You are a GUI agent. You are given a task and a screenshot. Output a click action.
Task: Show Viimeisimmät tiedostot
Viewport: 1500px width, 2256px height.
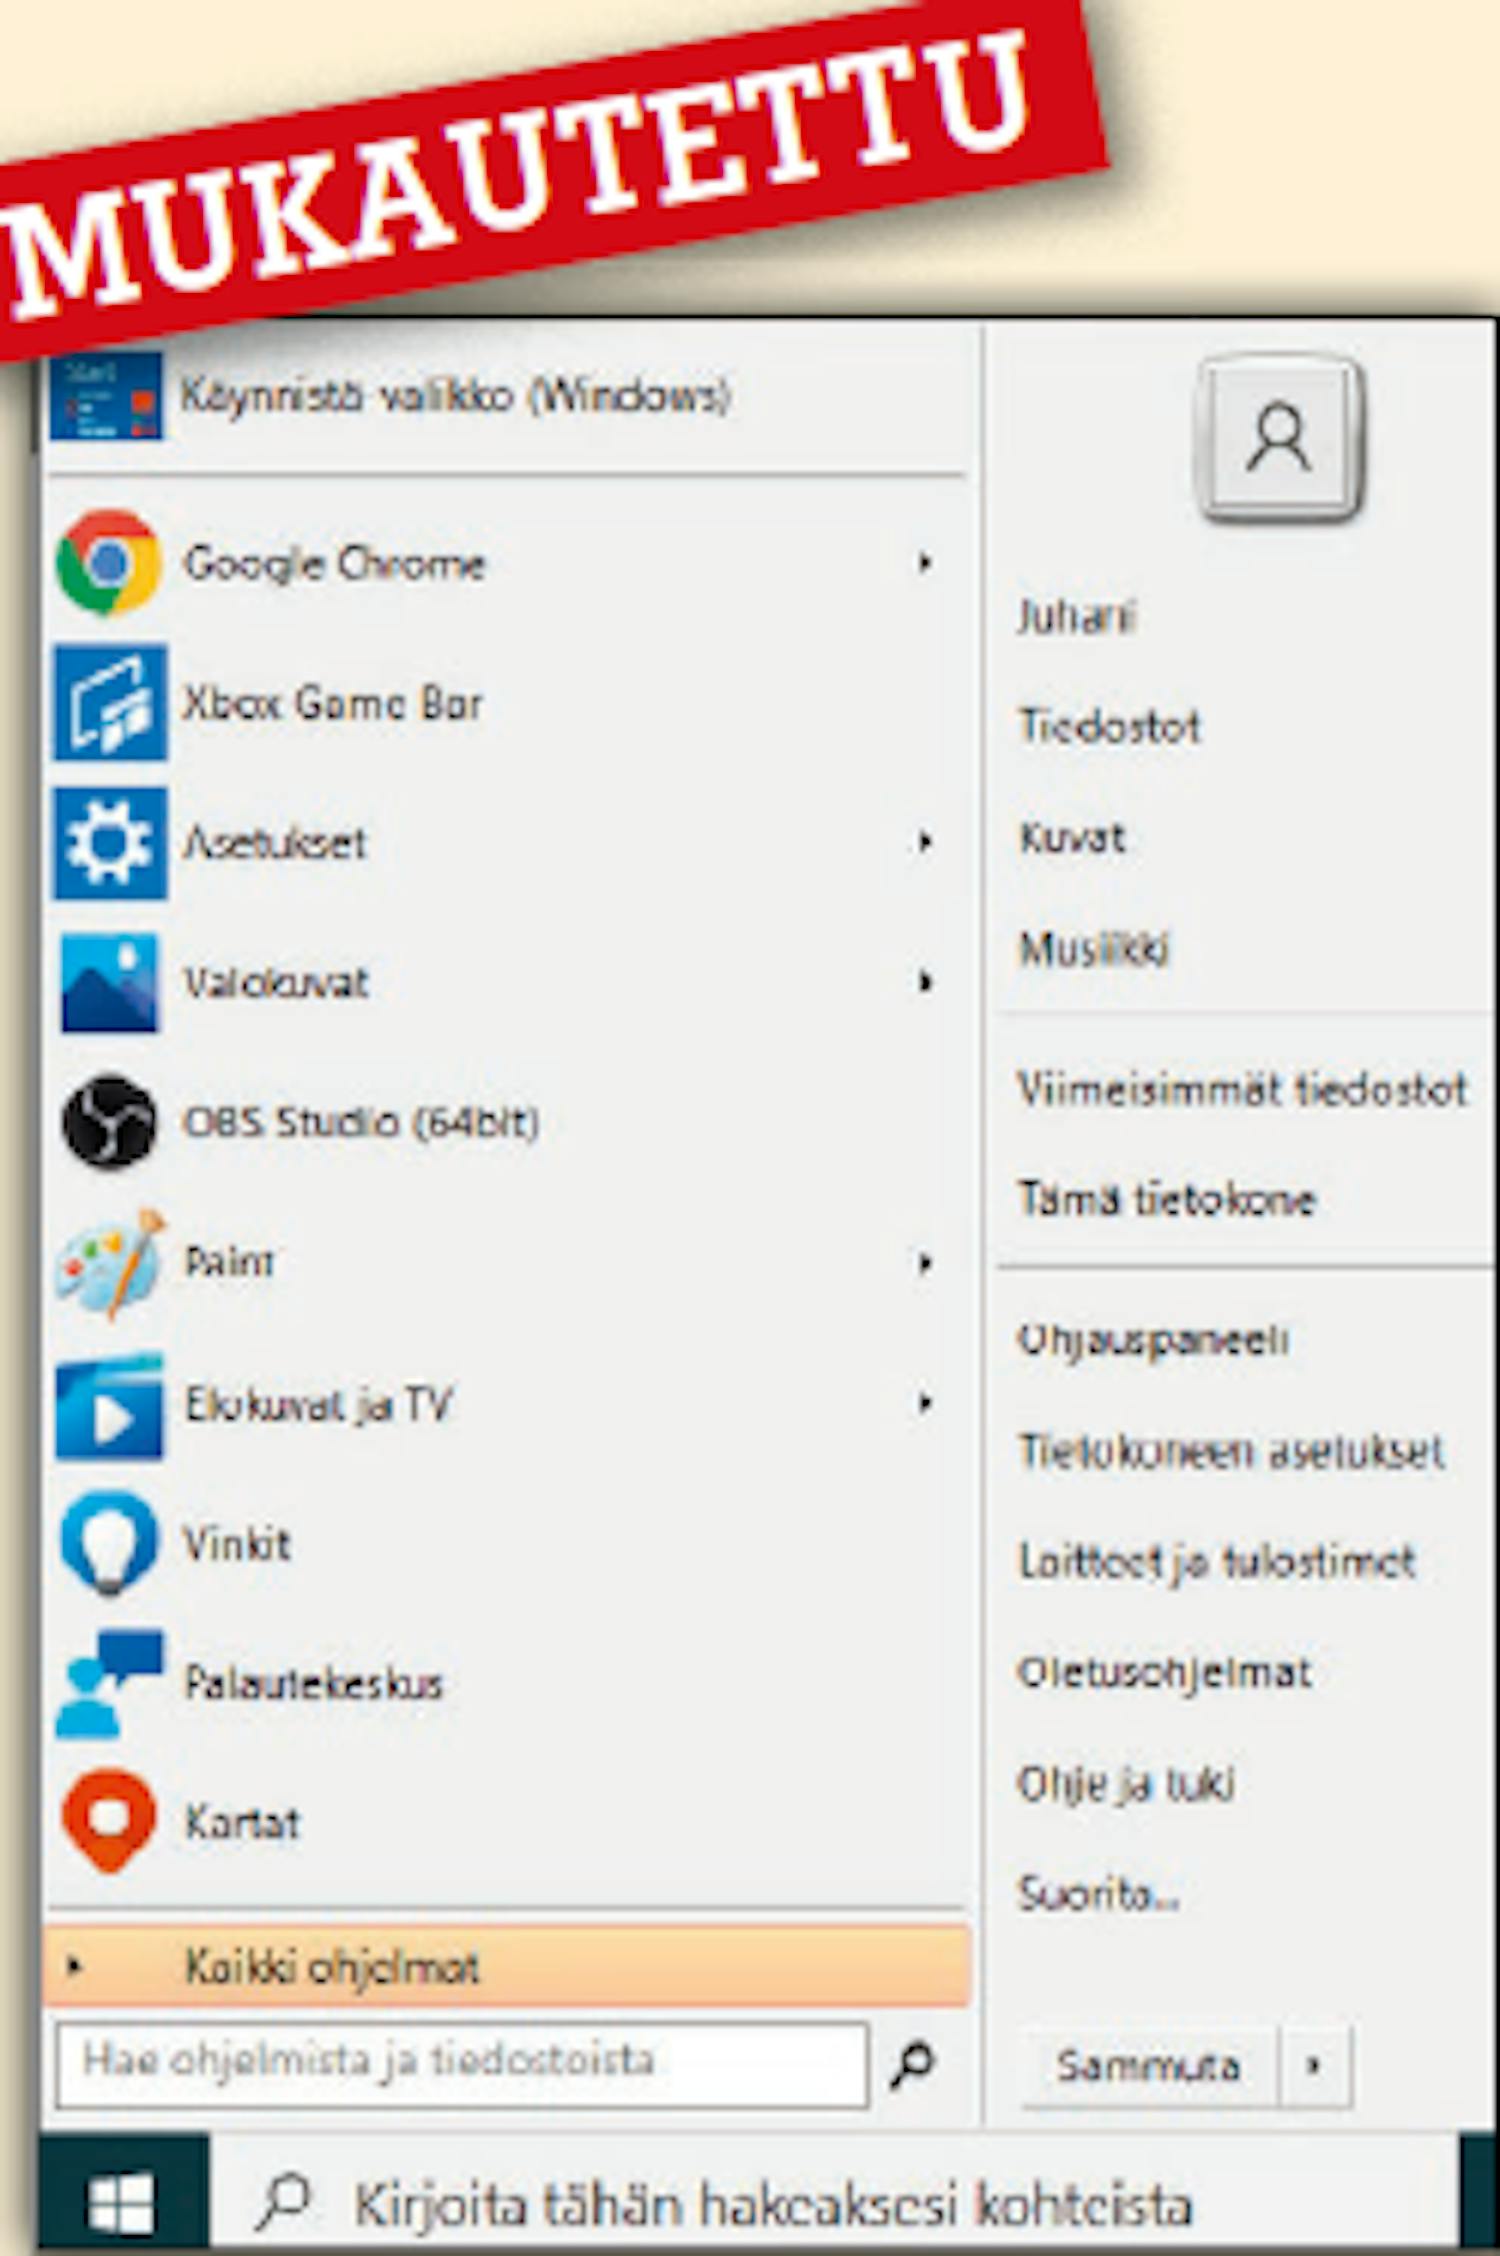coord(1242,1089)
